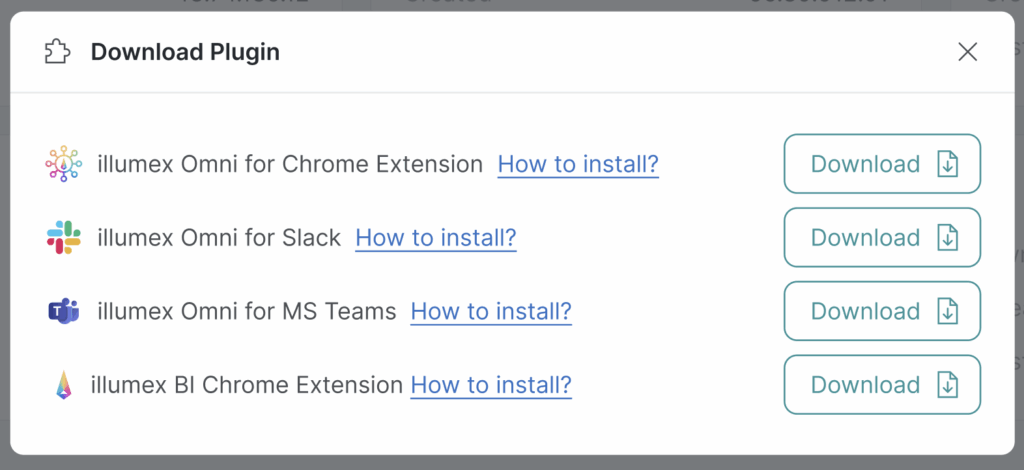Image resolution: width=1024 pixels, height=470 pixels.
Task: Download illumex Omni for MS Teams
Action: point(881,311)
